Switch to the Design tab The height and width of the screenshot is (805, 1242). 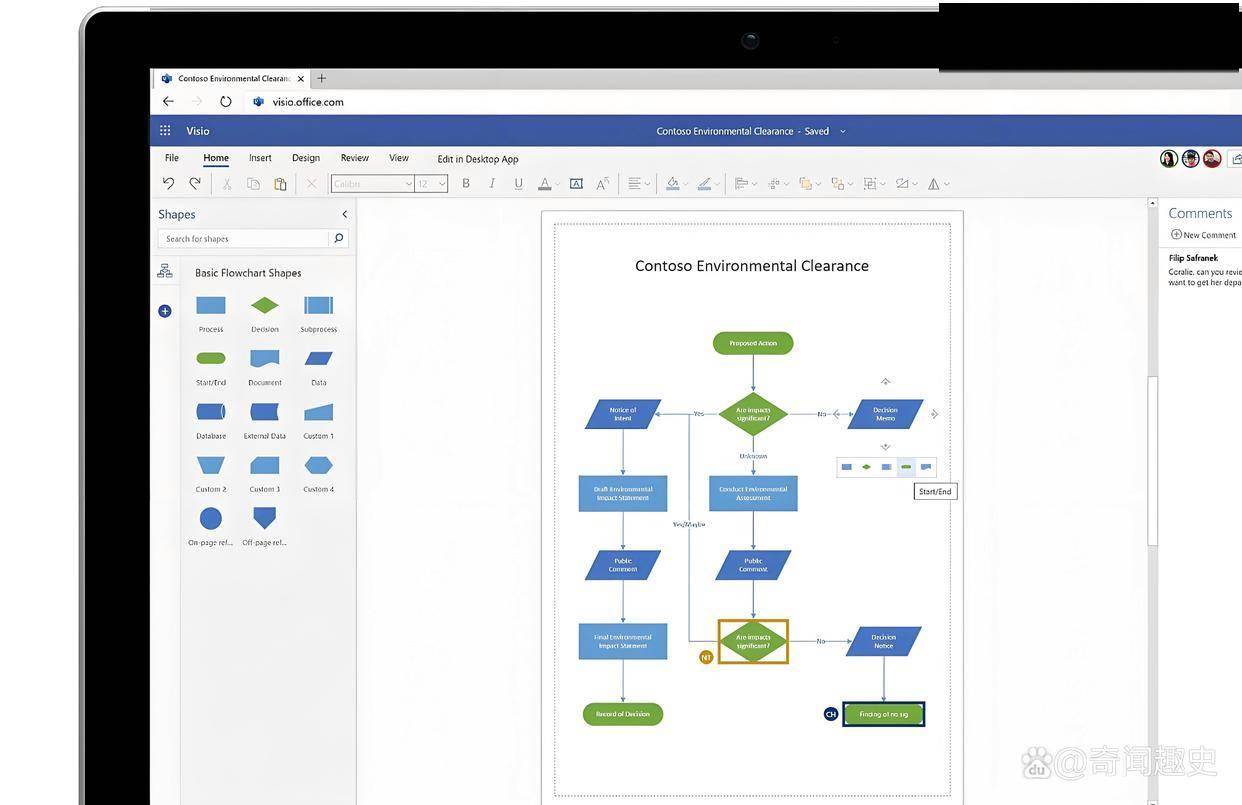(x=306, y=158)
